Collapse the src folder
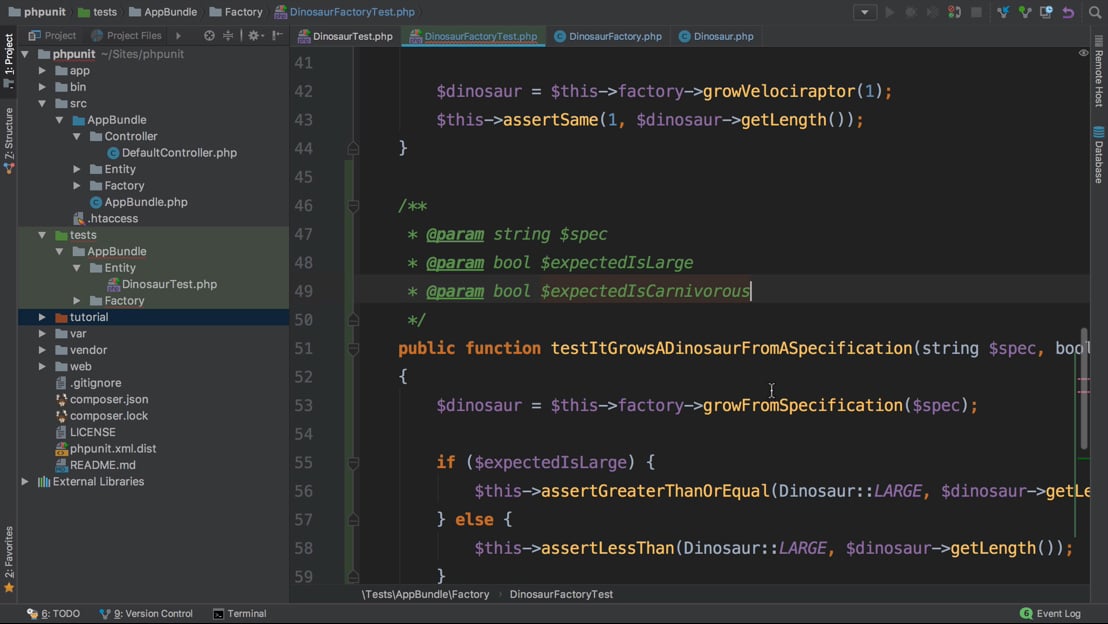Image resolution: width=1108 pixels, height=624 pixels. (x=42, y=103)
